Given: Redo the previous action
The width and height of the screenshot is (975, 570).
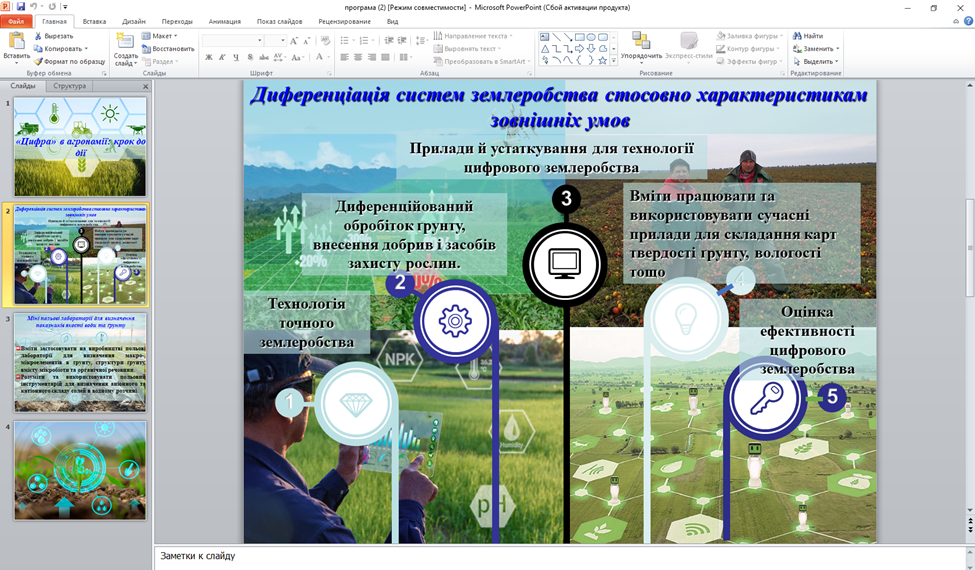Looking at the screenshot, I should [x=52, y=7].
